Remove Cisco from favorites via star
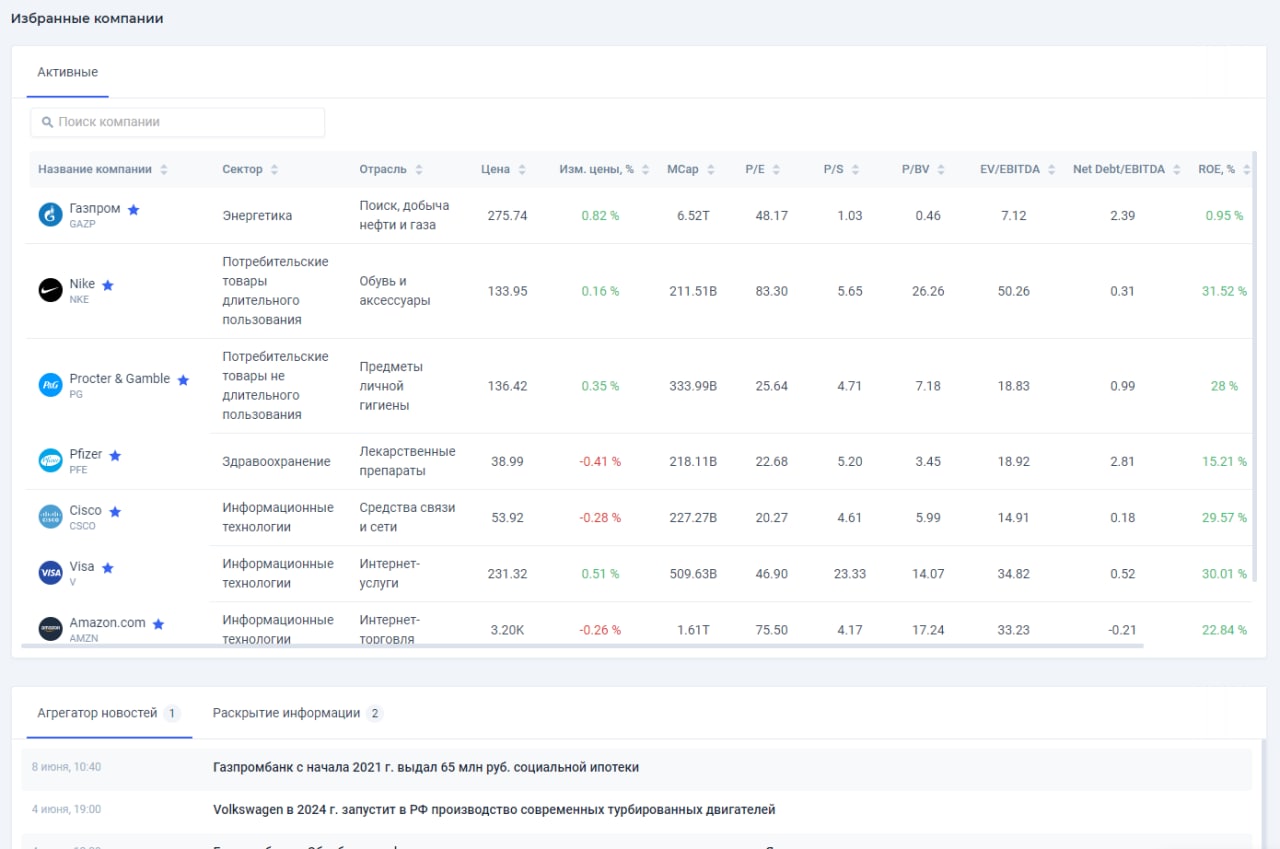 [x=115, y=511]
